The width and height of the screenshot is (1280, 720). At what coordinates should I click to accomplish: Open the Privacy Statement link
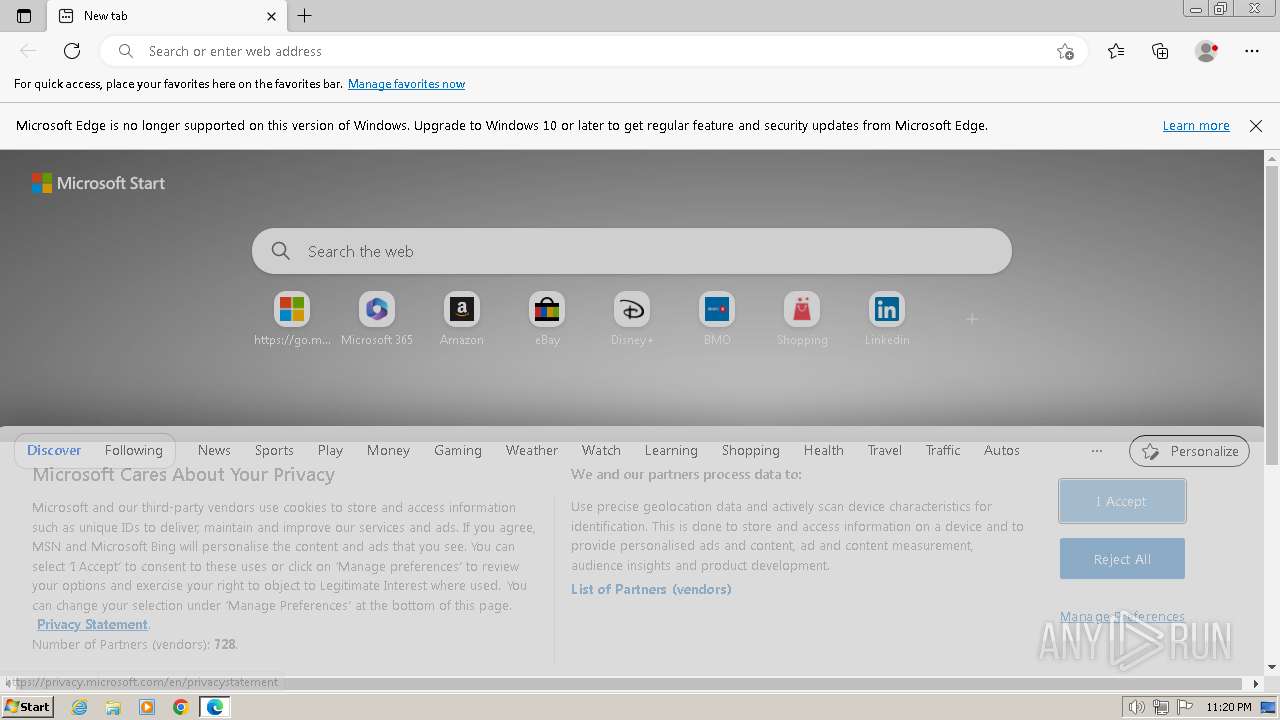(93, 624)
